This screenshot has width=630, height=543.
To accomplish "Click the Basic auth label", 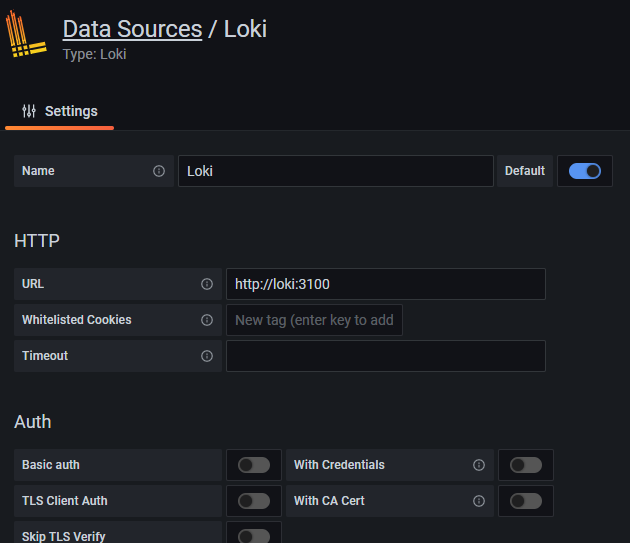I will 51,465.
